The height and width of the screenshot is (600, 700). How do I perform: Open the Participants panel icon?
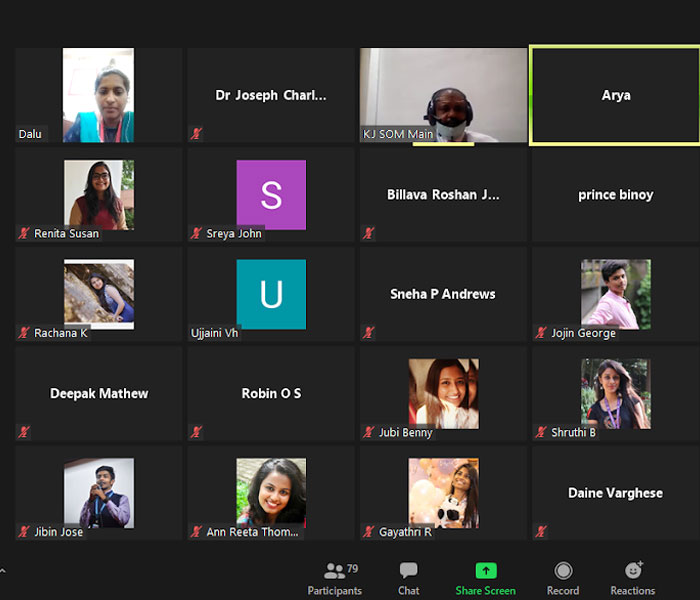click(334, 570)
